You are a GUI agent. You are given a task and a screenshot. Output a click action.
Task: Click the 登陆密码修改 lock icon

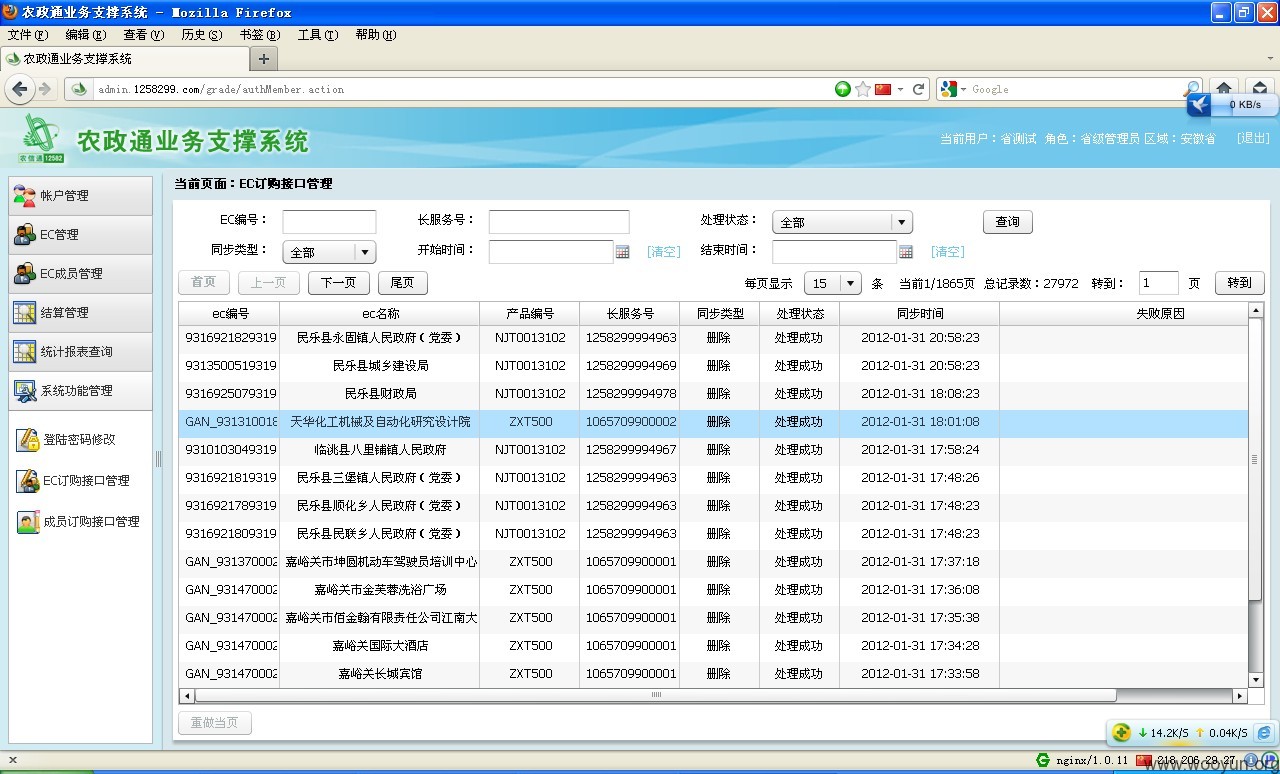(28, 440)
